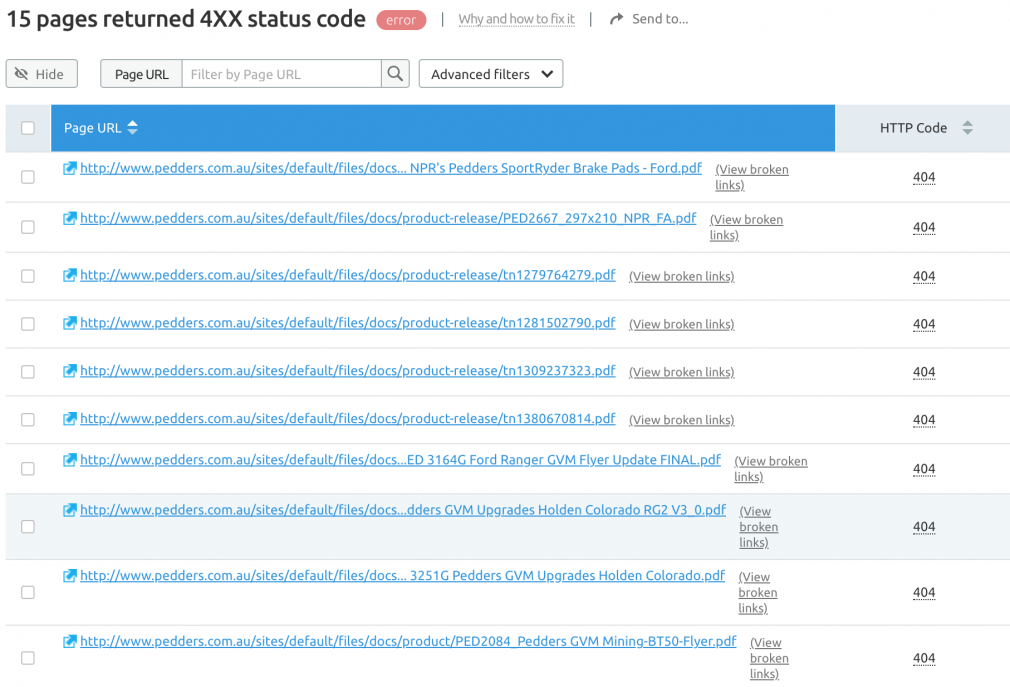1010x687 pixels.
Task: Open the tn1279764279.pdf URL
Action: (x=348, y=275)
